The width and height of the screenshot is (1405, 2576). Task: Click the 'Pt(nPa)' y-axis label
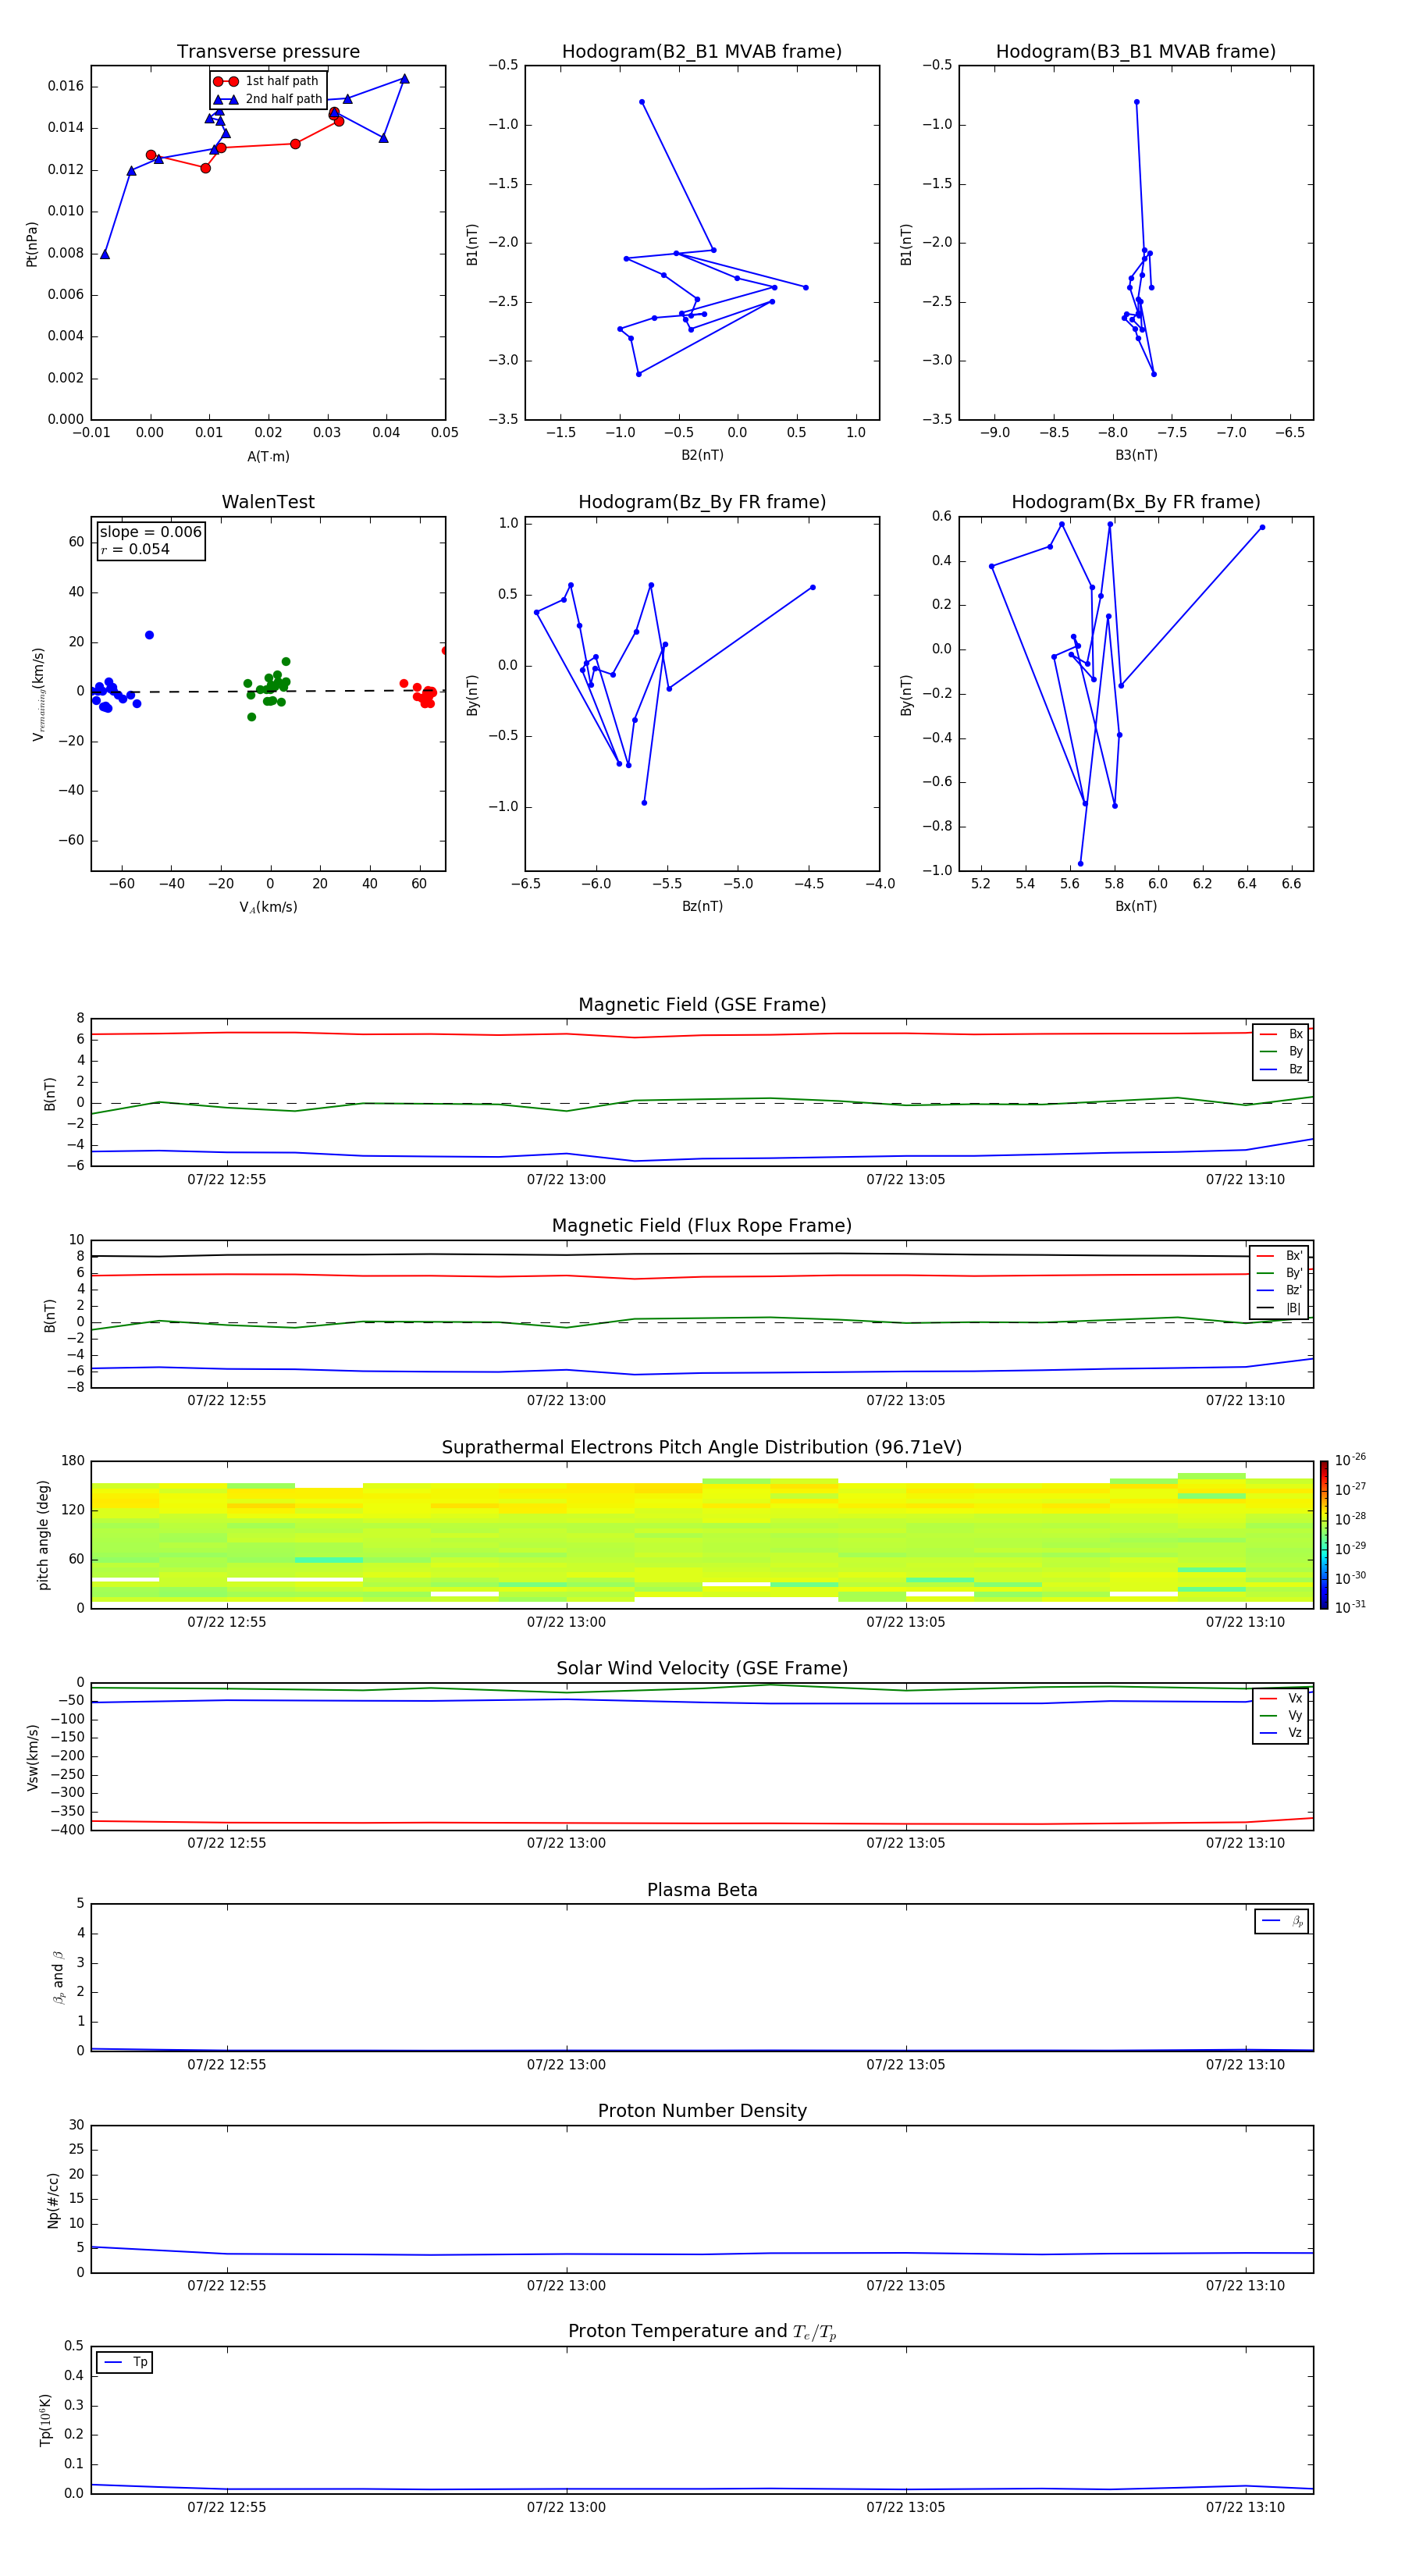(x=32, y=244)
